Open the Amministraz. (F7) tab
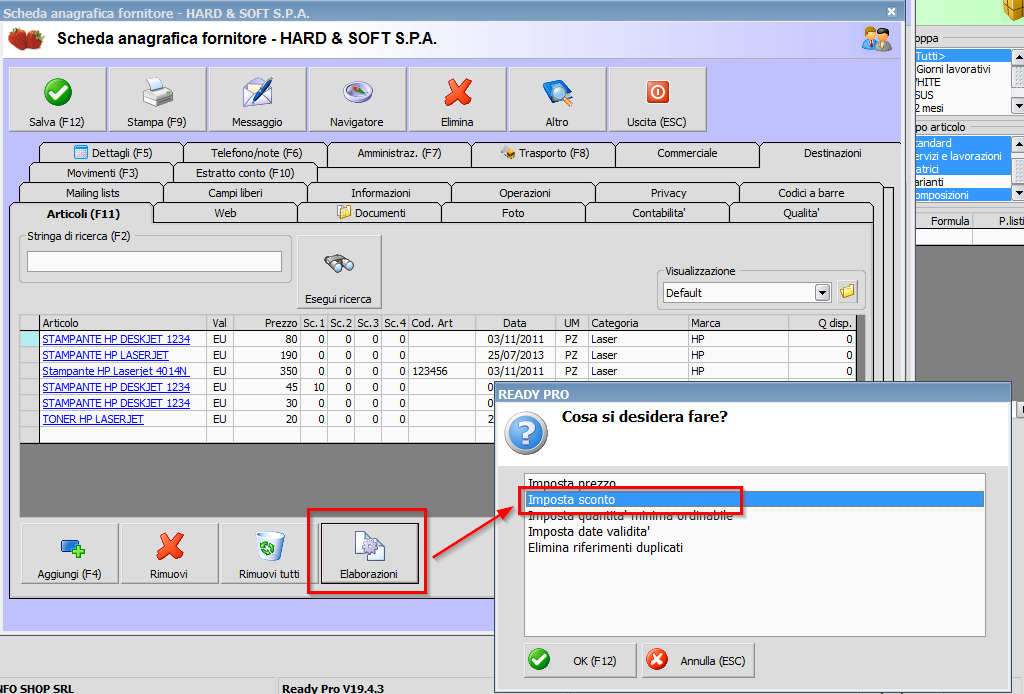The width and height of the screenshot is (1024, 694). (x=399, y=153)
